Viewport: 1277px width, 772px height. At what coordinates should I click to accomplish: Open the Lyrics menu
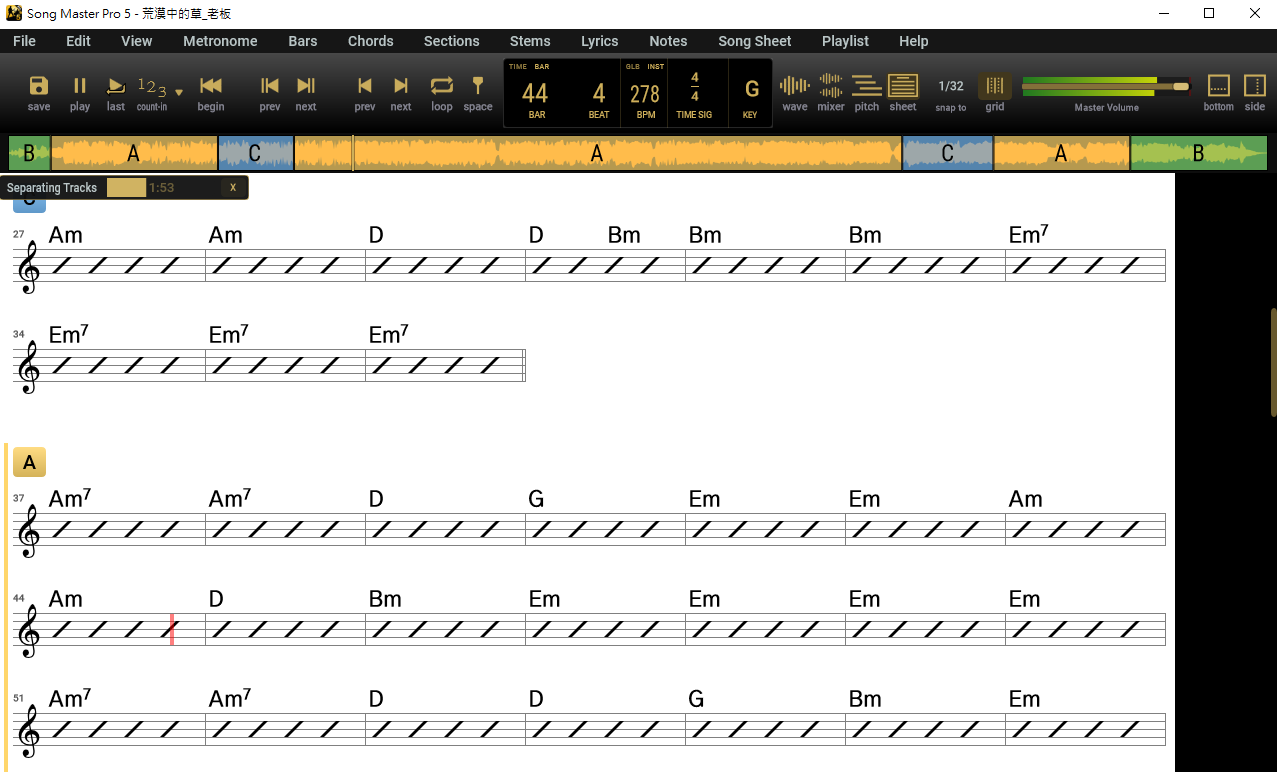coord(600,41)
